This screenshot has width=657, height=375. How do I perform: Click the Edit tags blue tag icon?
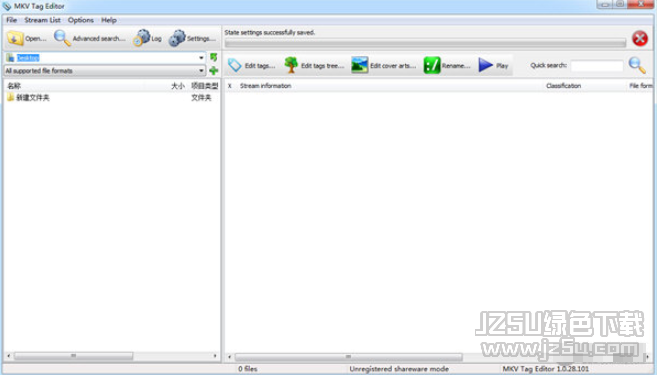(x=235, y=65)
